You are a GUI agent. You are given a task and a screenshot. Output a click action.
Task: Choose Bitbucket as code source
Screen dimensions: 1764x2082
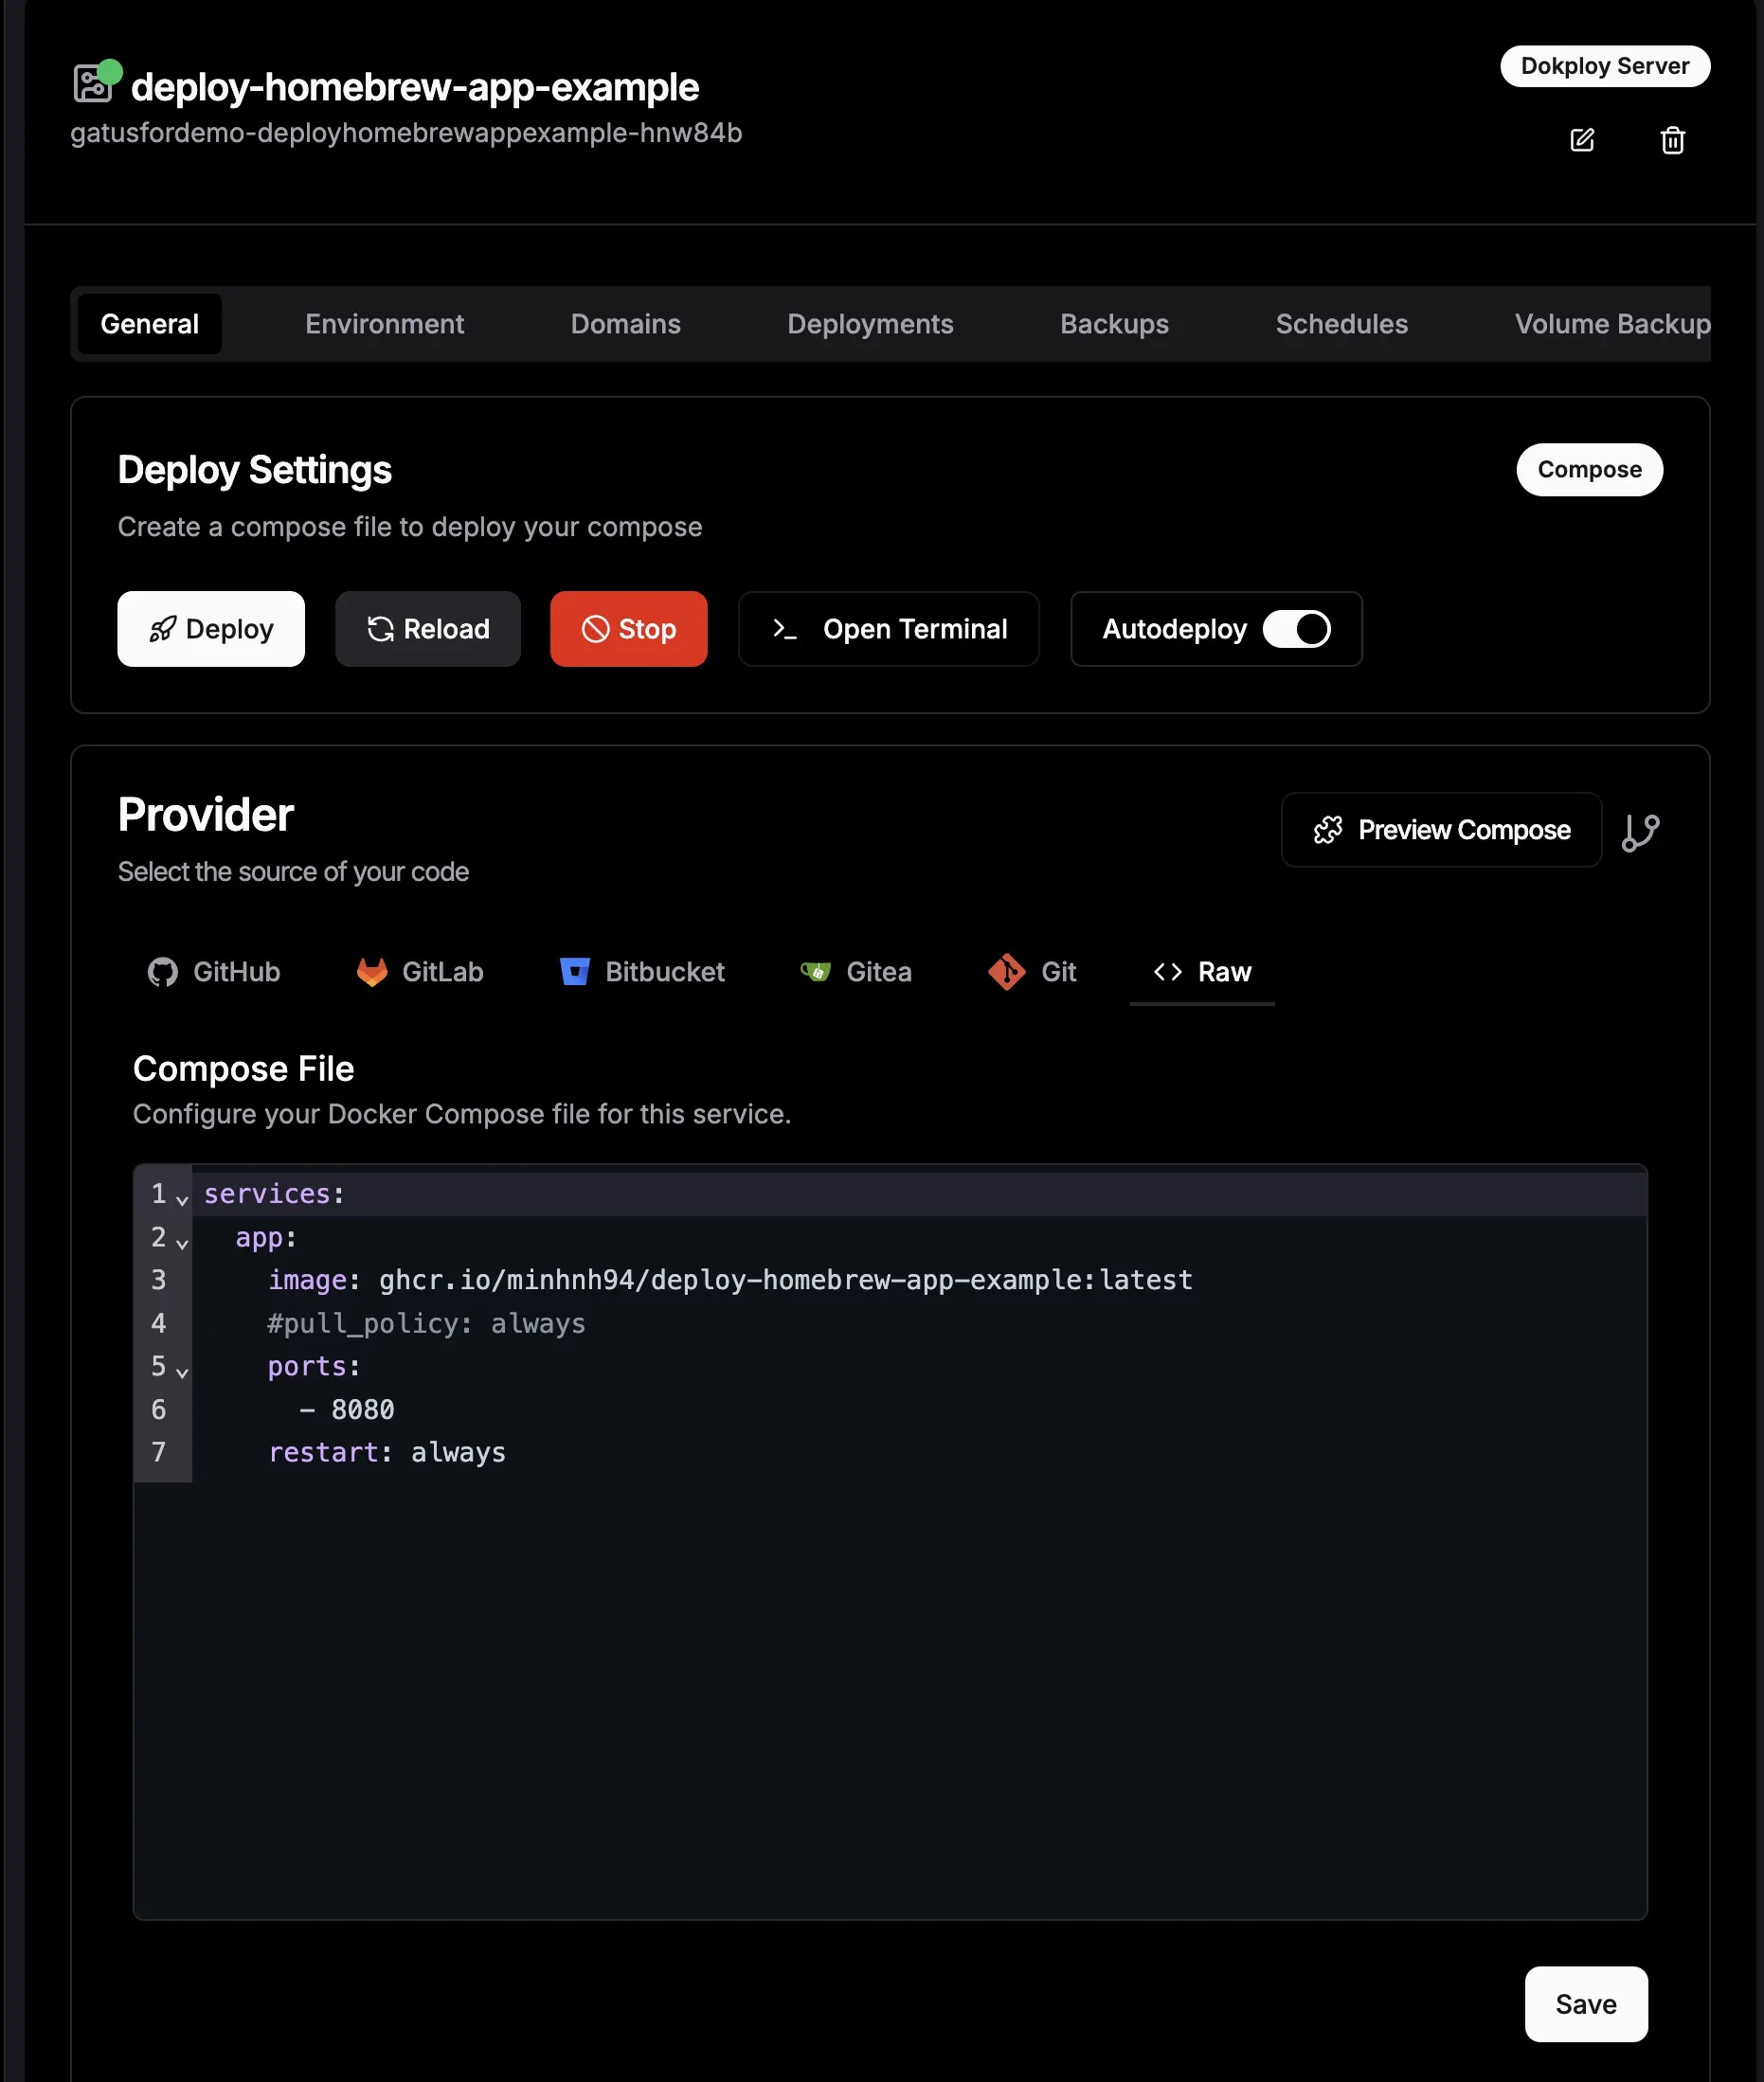click(x=642, y=972)
